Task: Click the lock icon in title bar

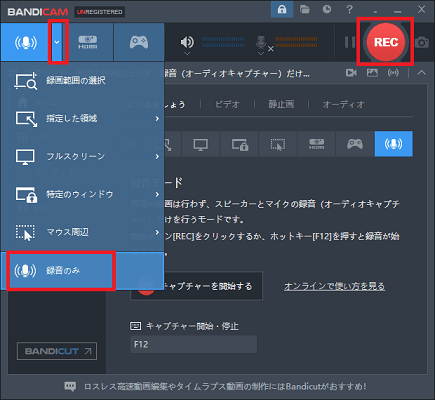Action: (x=282, y=10)
